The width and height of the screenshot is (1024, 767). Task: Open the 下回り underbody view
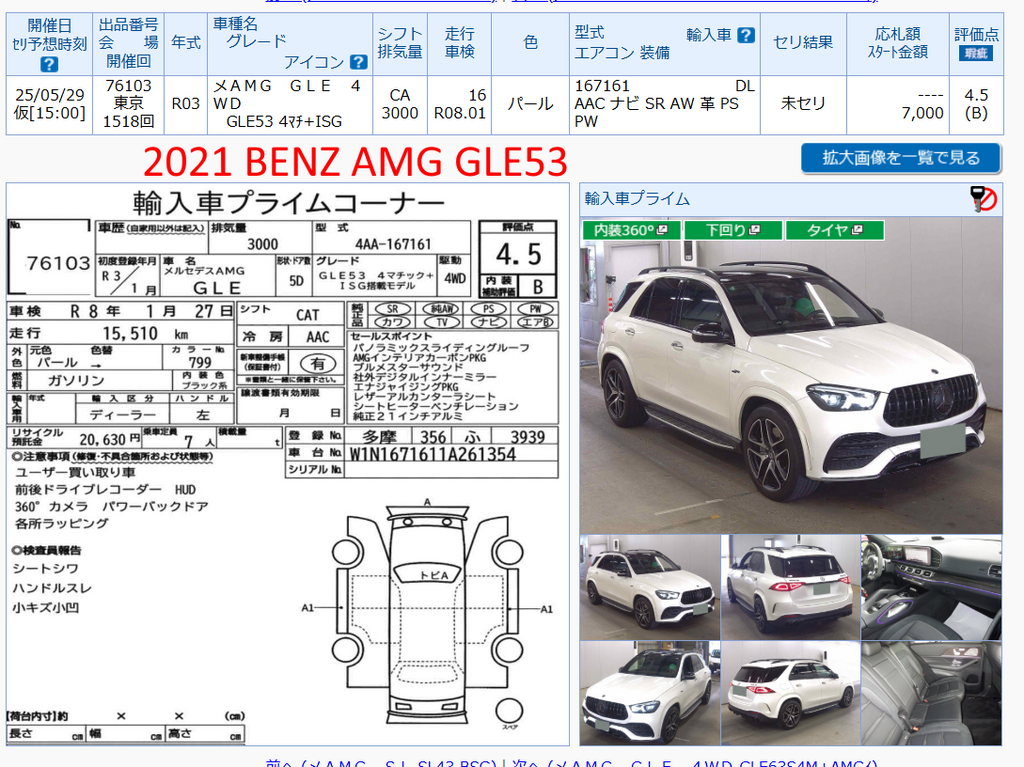(733, 230)
